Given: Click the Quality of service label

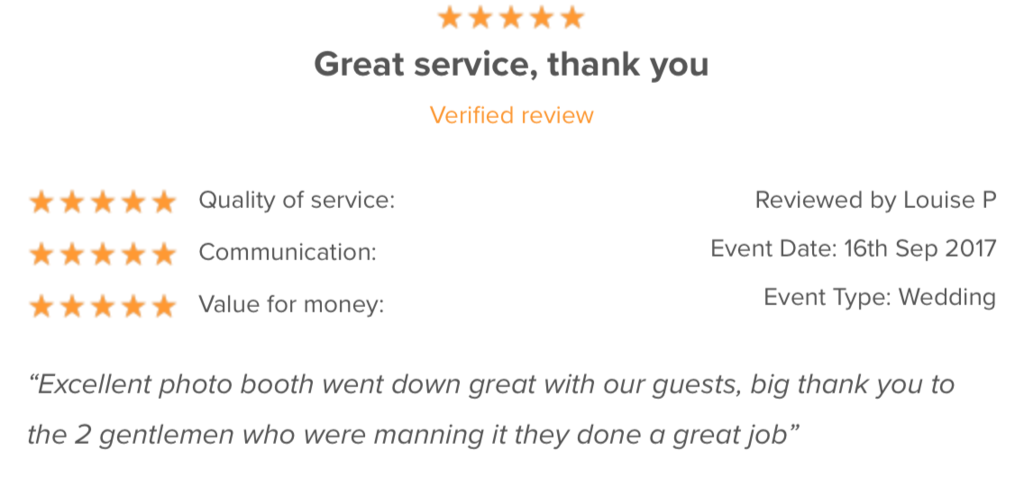Looking at the screenshot, I should [x=297, y=200].
